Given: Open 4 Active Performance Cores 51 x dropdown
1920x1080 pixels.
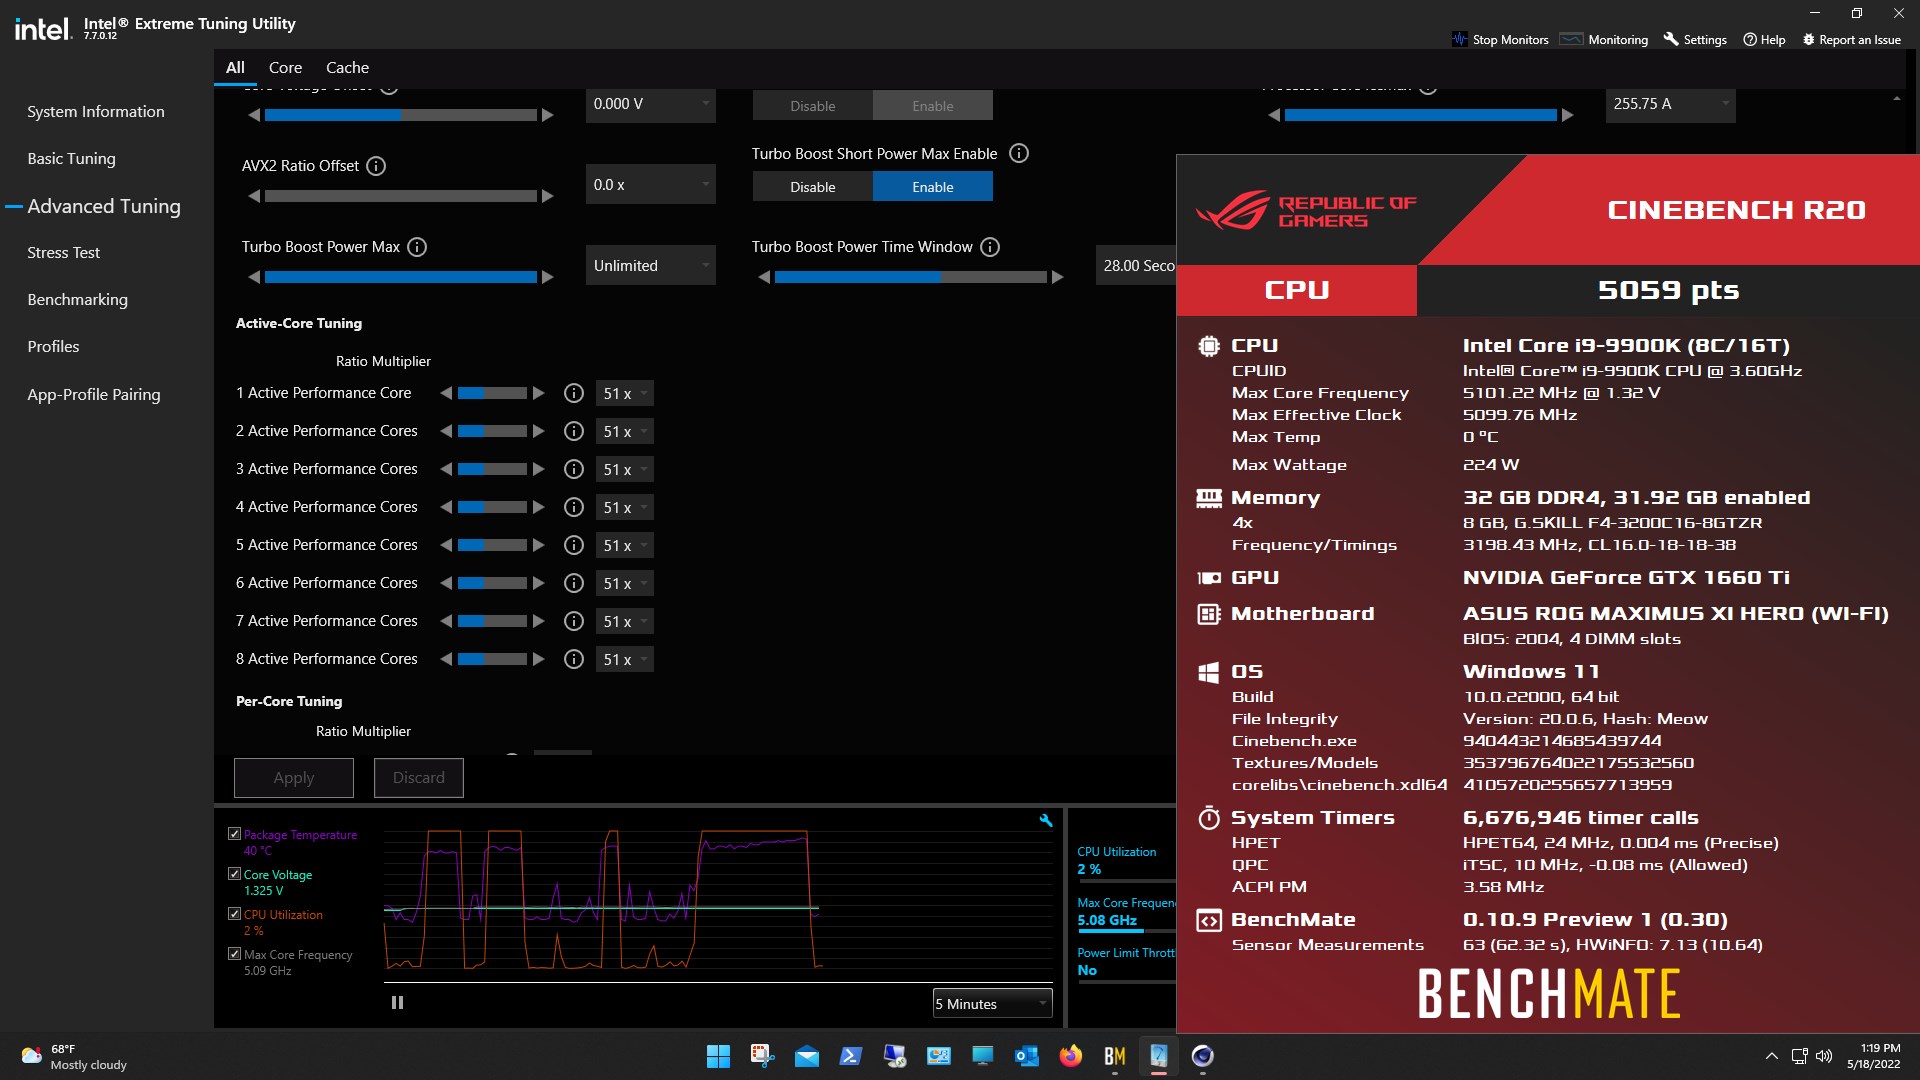Looking at the screenshot, I should coord(625,508).
